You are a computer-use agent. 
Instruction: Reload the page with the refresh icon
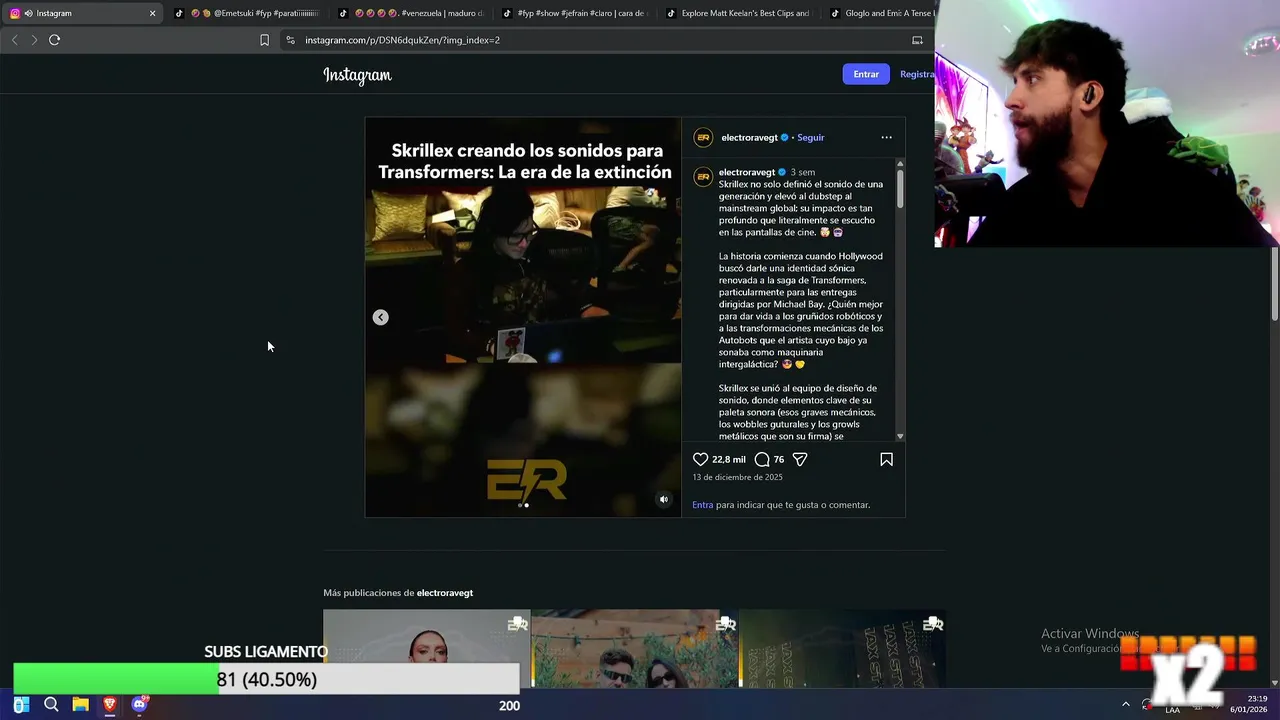pyautogui.click(x=54, y=40)
